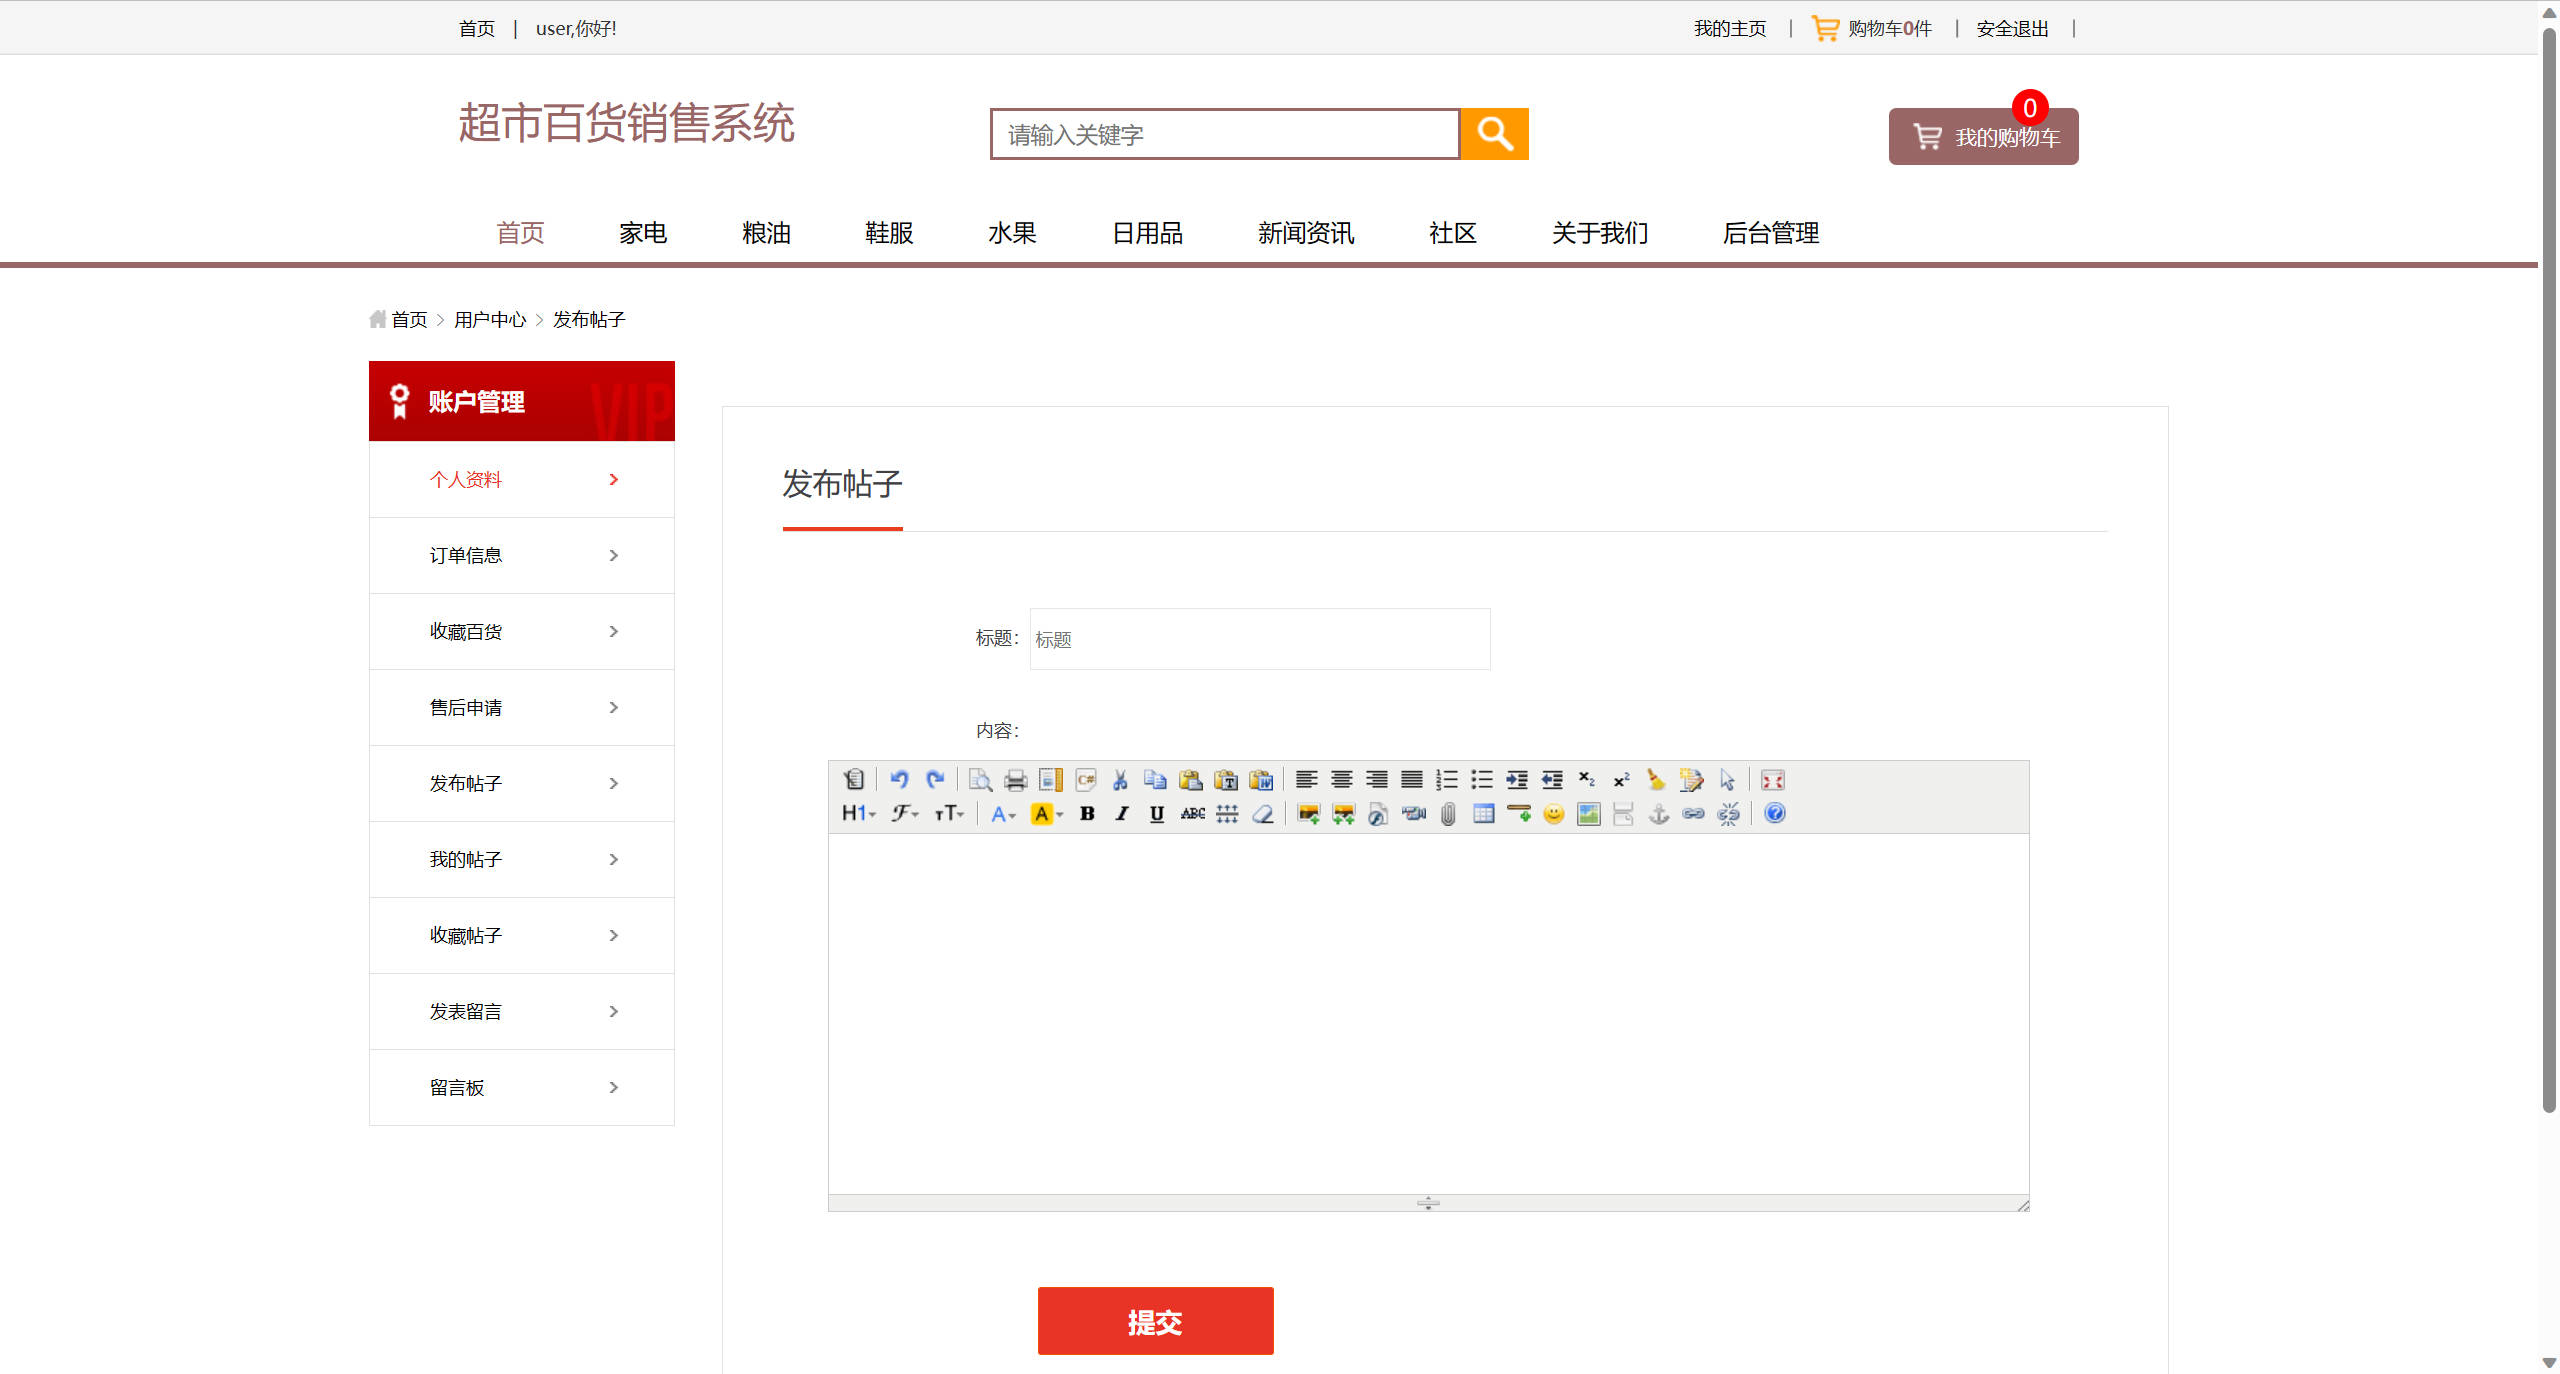Click the 提交 submit button
This screenshot has width=2560, height=1374.
(x=1155, y=1321)
